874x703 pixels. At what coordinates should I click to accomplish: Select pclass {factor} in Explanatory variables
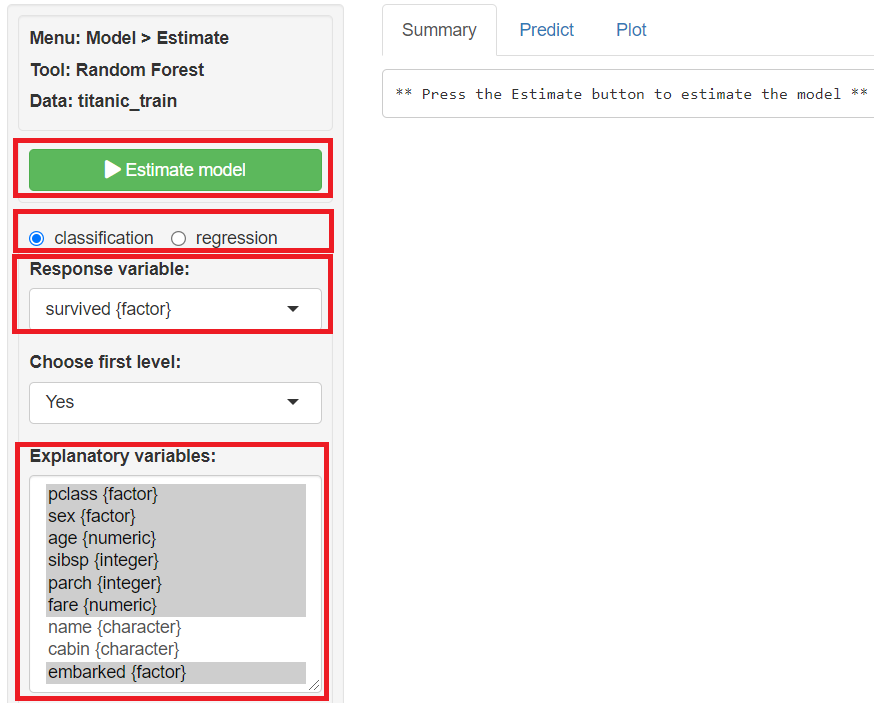click(x=103, y=494)
